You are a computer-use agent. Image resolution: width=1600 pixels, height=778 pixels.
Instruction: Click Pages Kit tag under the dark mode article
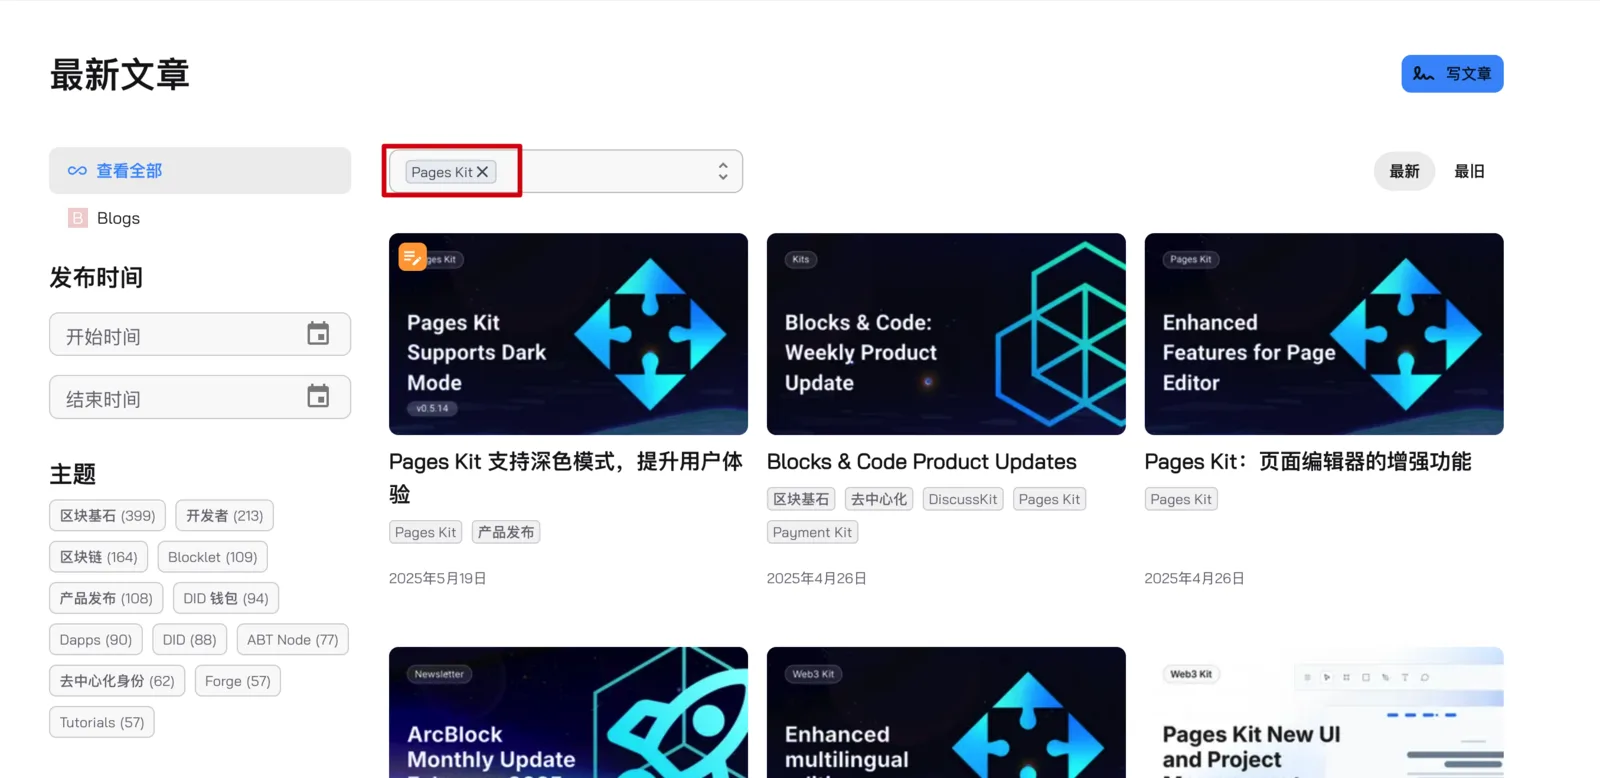426,532
